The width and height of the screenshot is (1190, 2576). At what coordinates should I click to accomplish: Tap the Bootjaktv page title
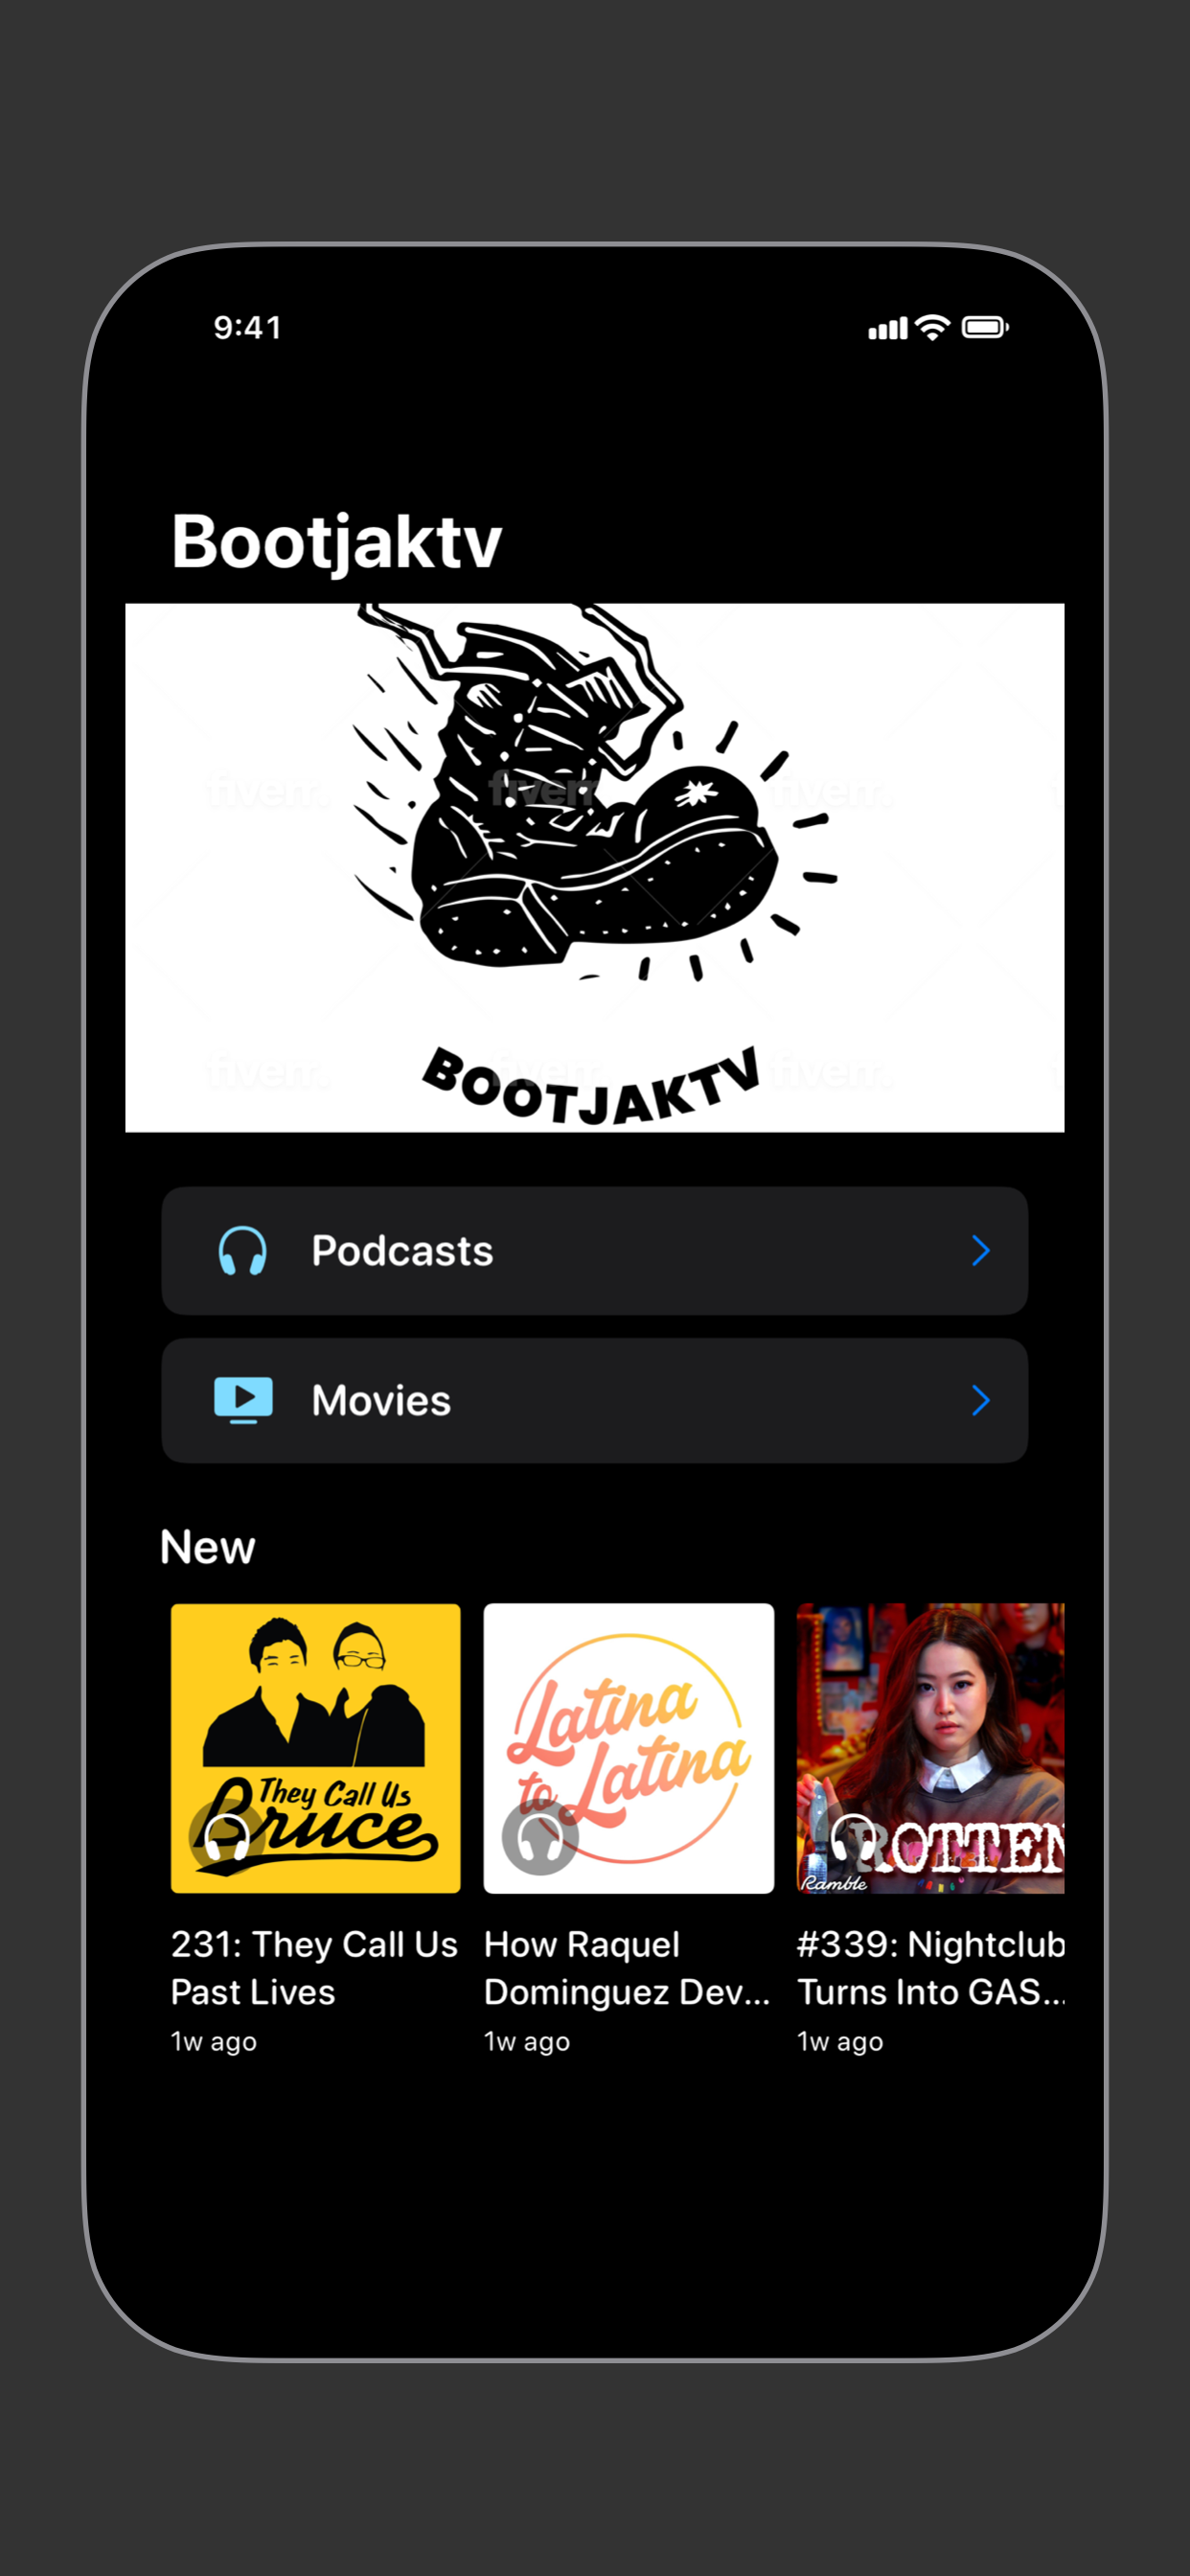[x=336, y=542]
